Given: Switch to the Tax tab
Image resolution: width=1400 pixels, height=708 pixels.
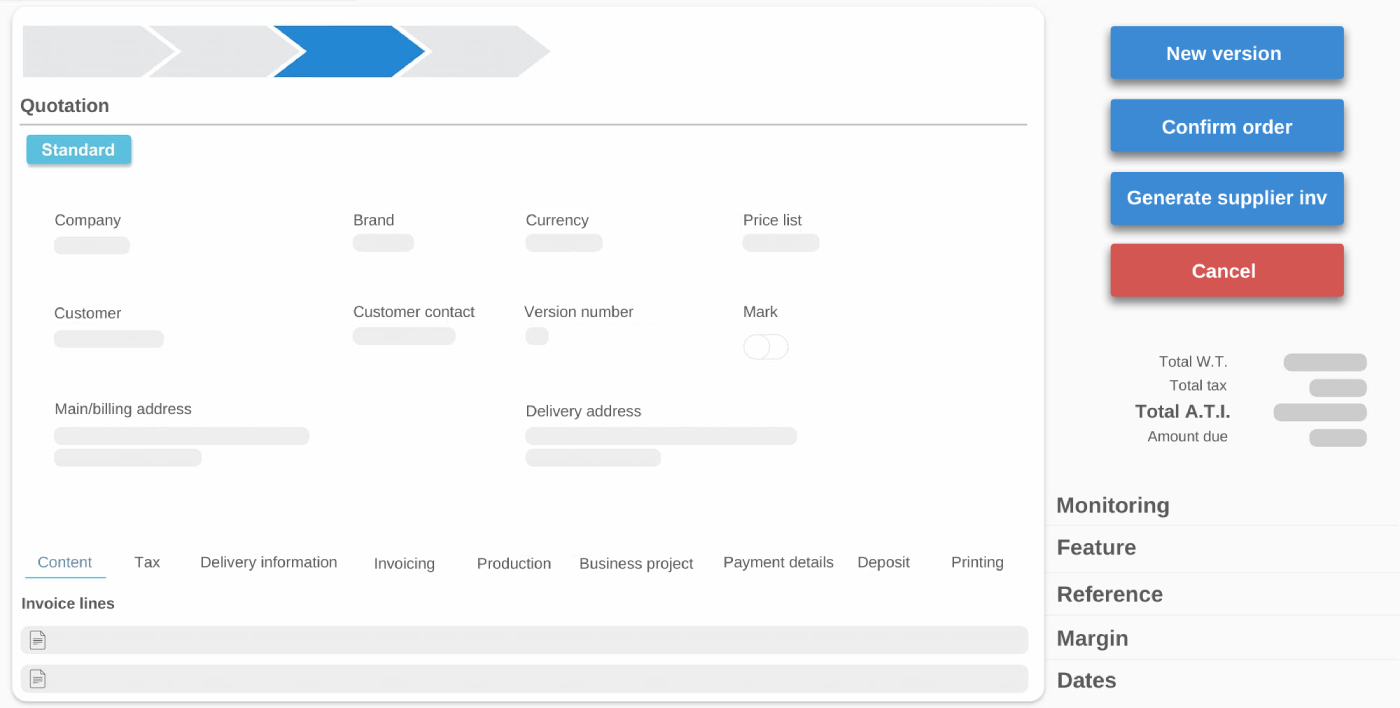Looking at the screenshot, I should point(147,562).
